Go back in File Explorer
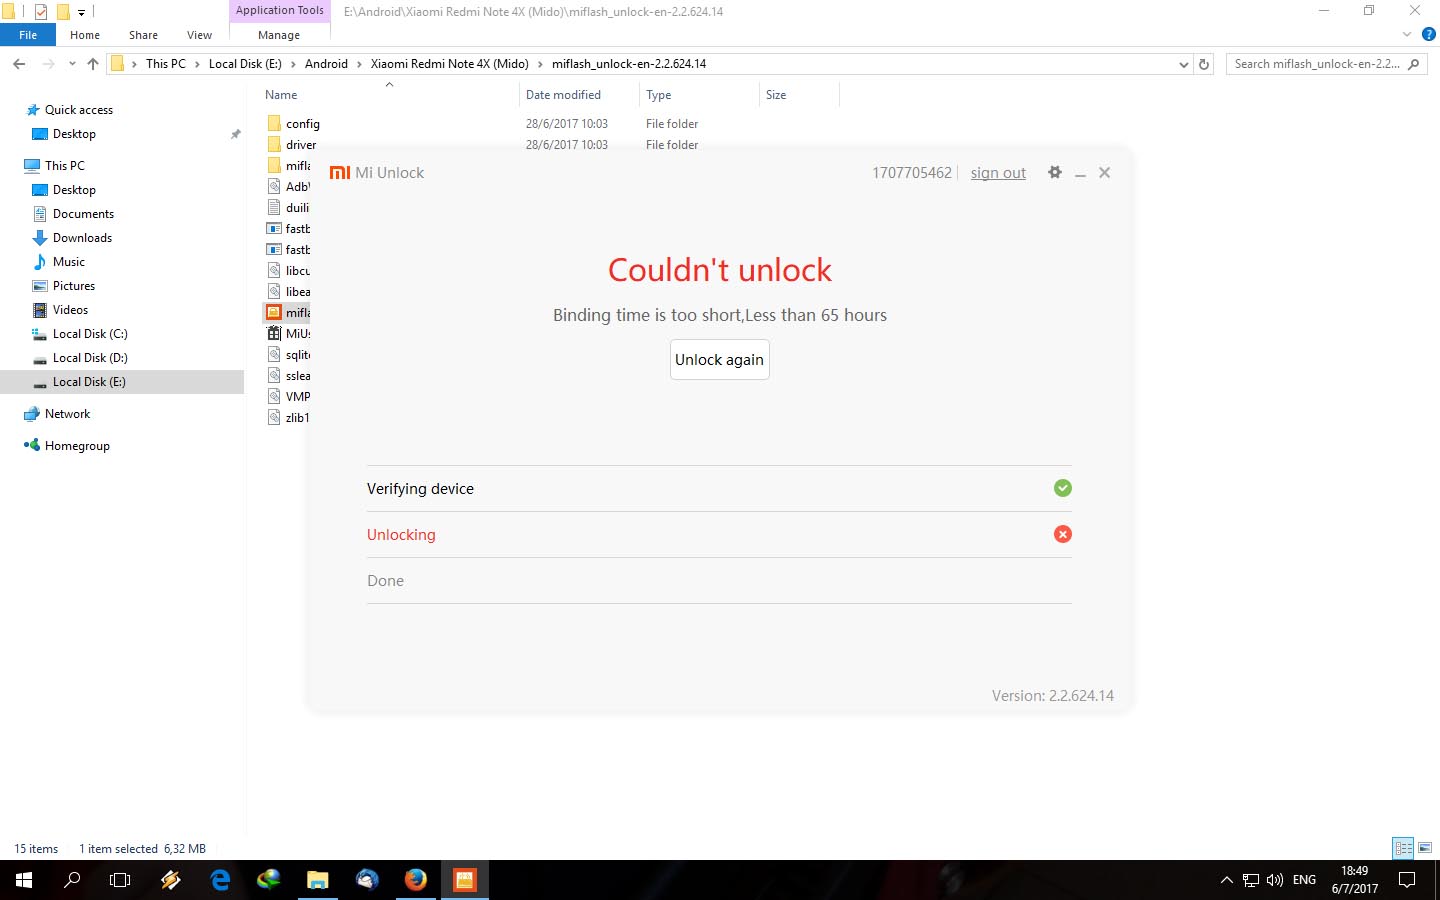 coord(19,64)
